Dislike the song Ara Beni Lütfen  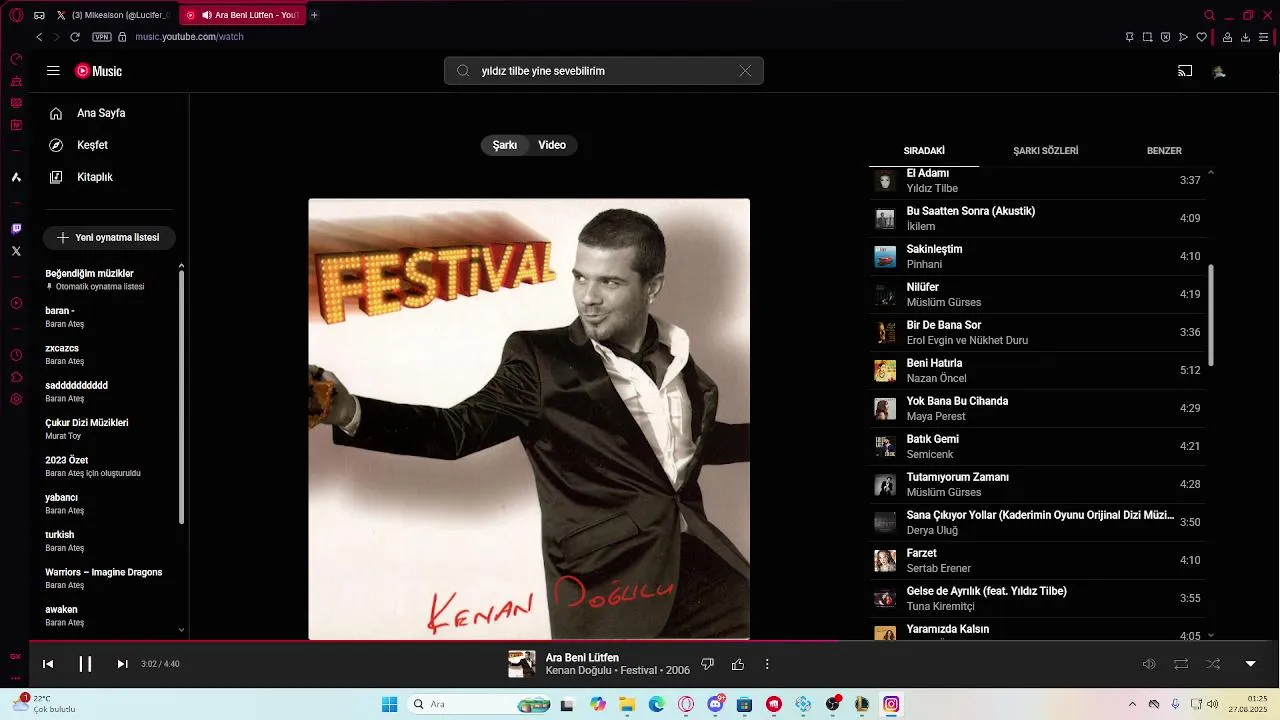707,664
